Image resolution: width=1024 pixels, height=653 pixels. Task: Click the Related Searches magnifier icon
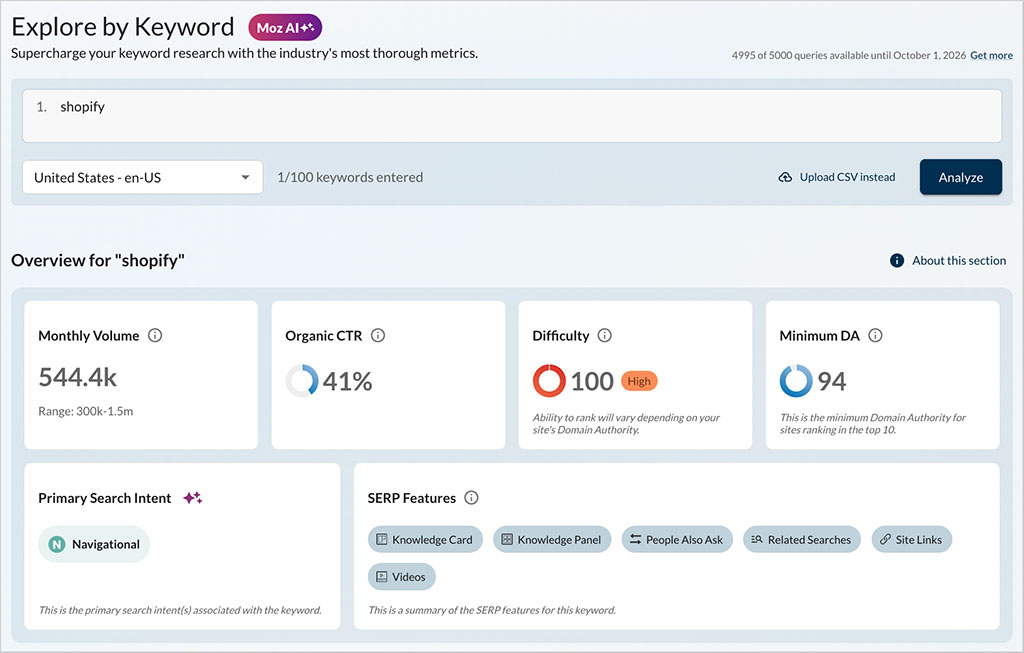757,539
